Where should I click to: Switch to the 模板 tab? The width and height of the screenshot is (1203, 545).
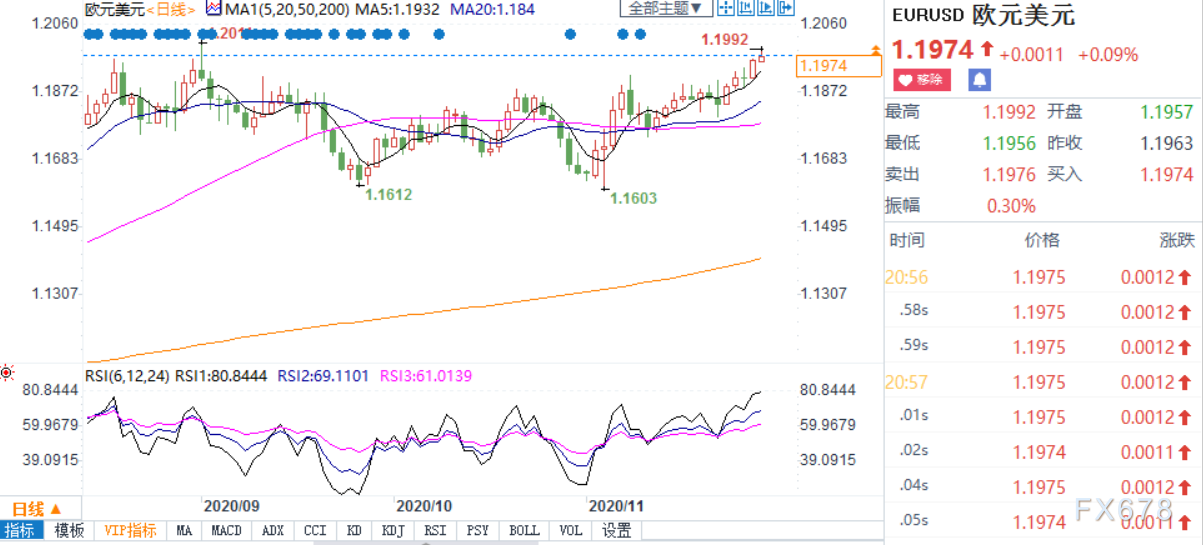[x=69, y=530]
